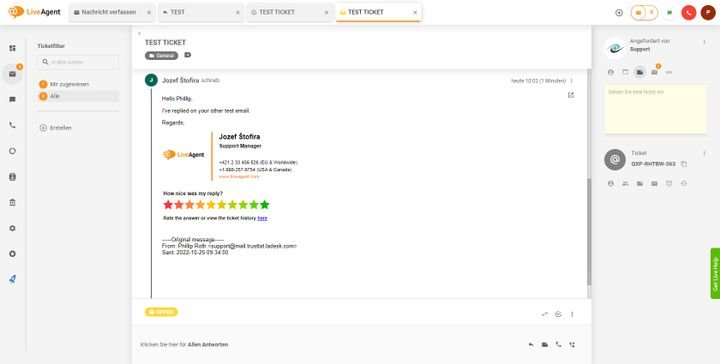Collapse the panel with the small back arrow

pyautogui.click(x=139, y=34)
